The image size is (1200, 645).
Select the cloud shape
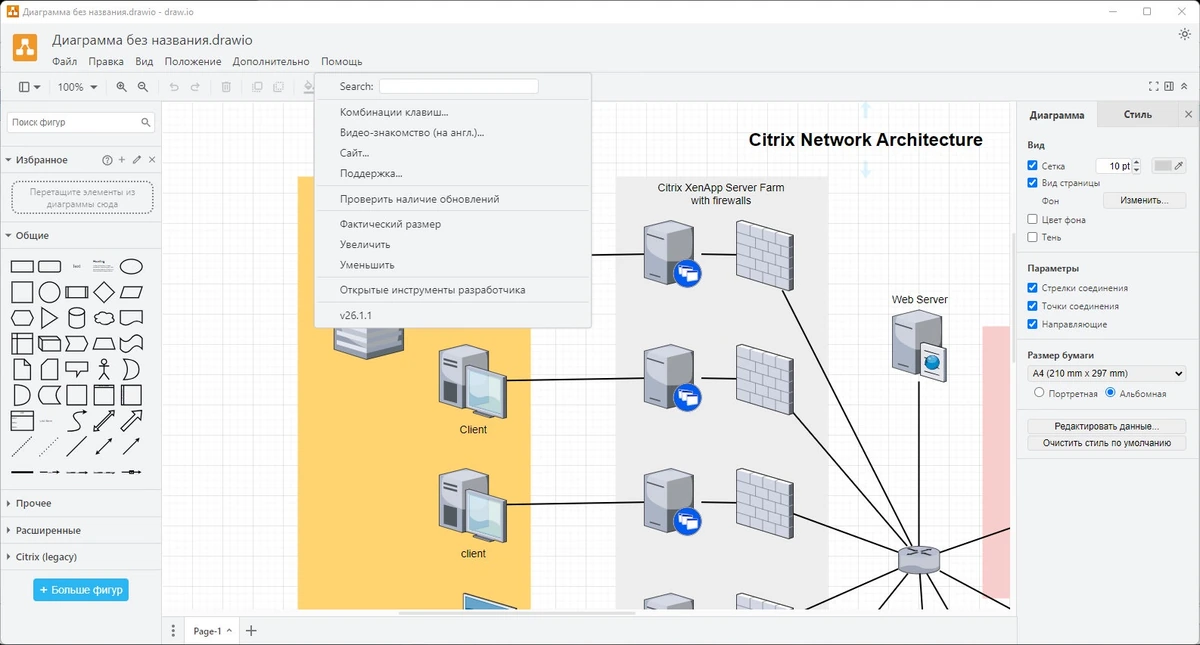click(x=104, y=318)
